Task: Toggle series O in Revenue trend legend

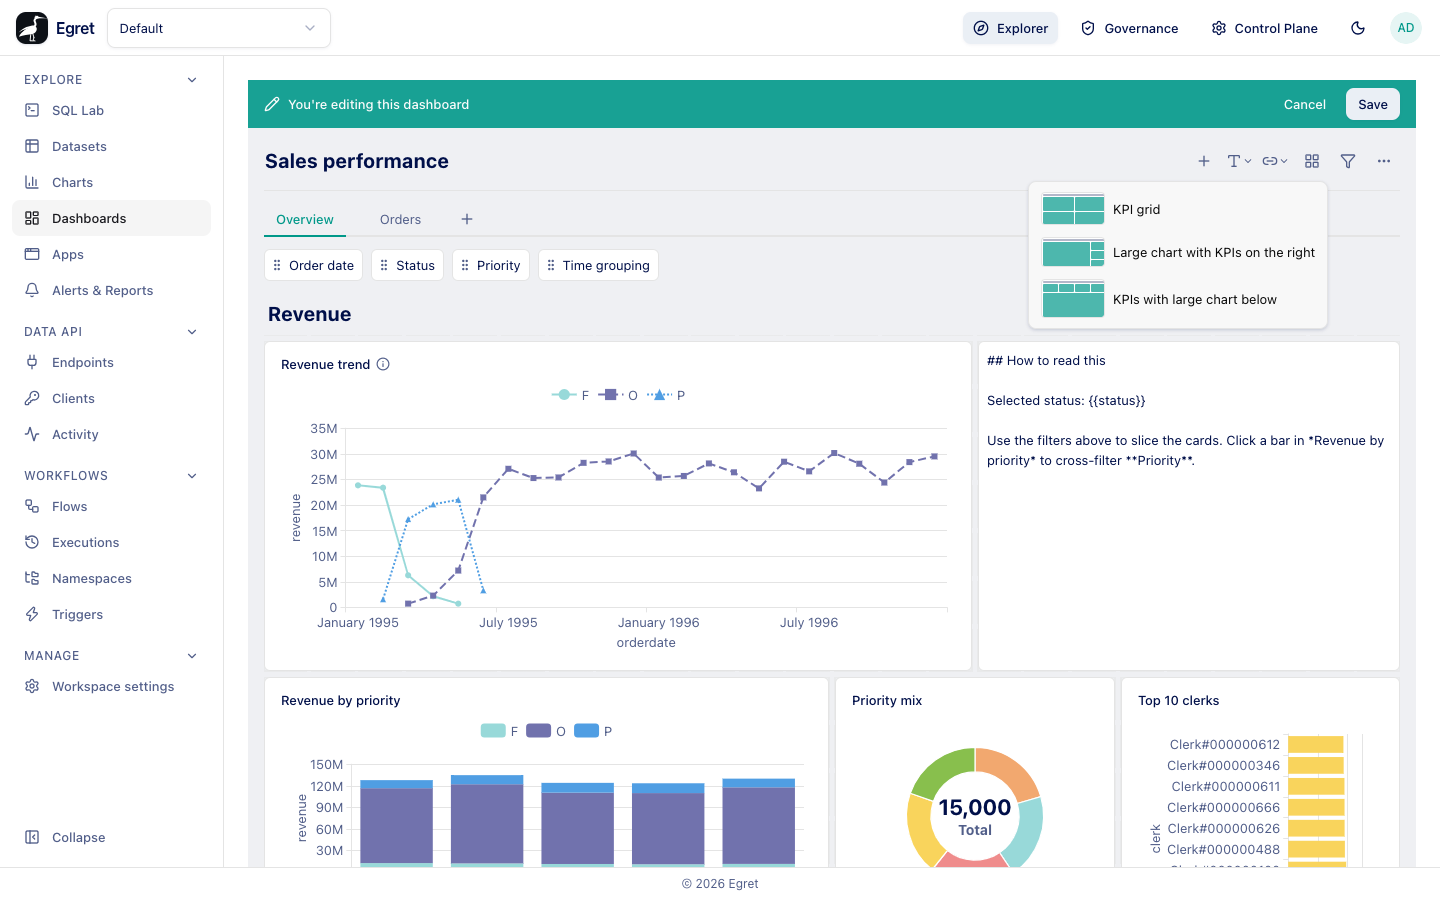Action: click(x=618, y=395)
